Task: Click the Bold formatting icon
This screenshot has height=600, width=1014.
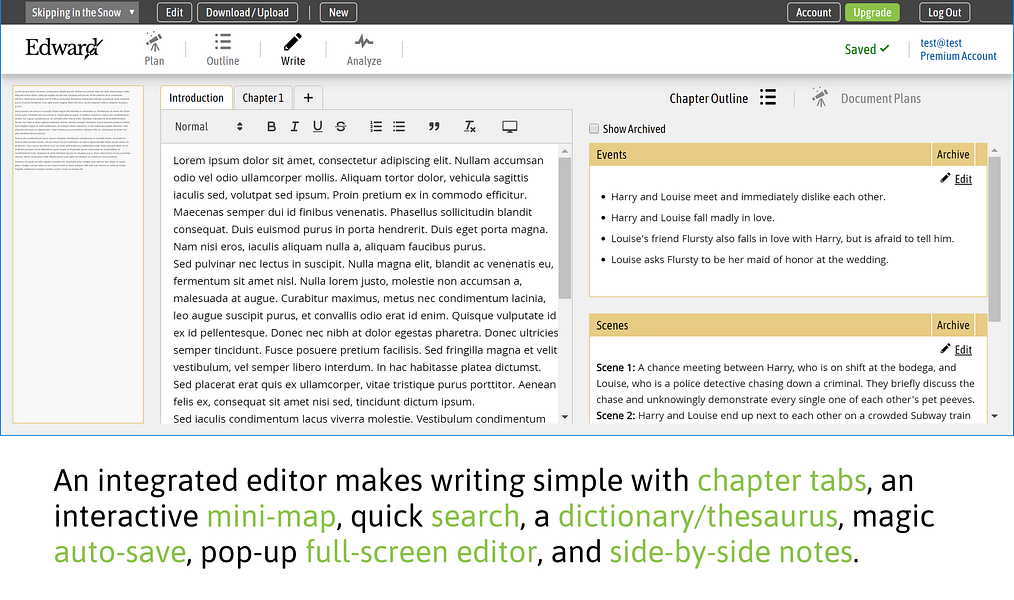Action: [271, 127]
